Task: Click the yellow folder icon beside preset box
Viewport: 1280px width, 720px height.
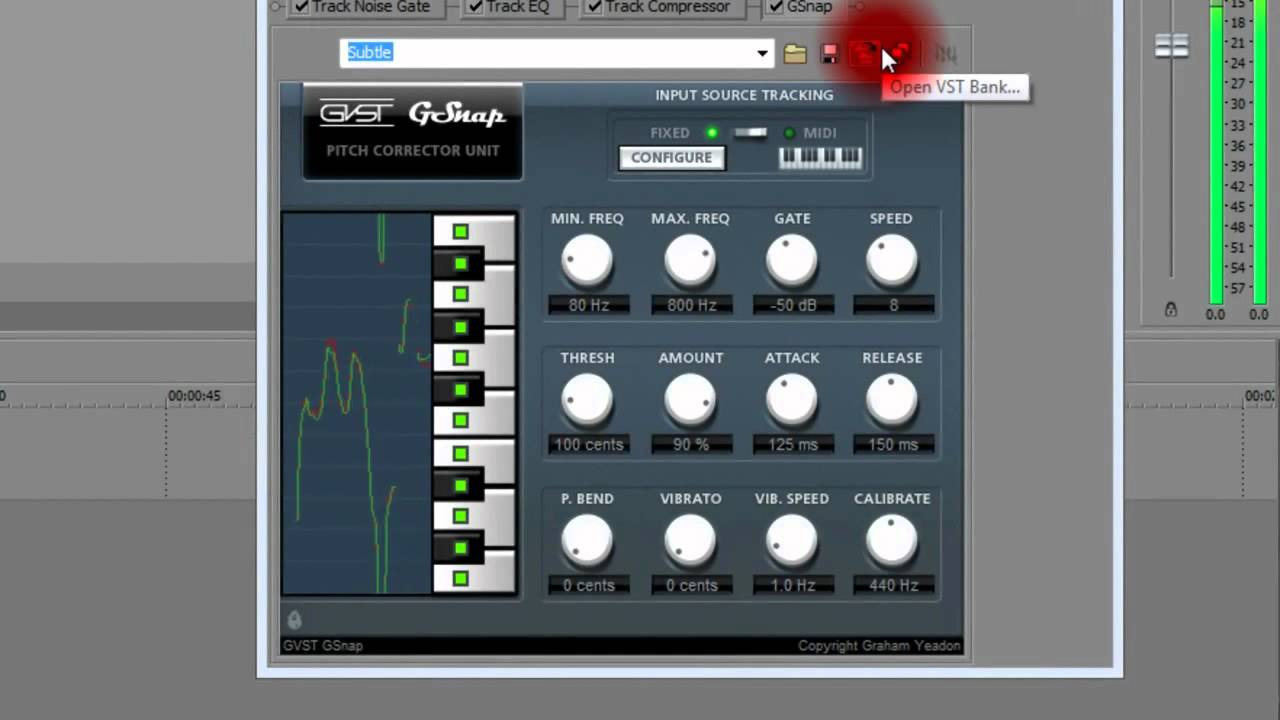Action: [x=795, y=53]
